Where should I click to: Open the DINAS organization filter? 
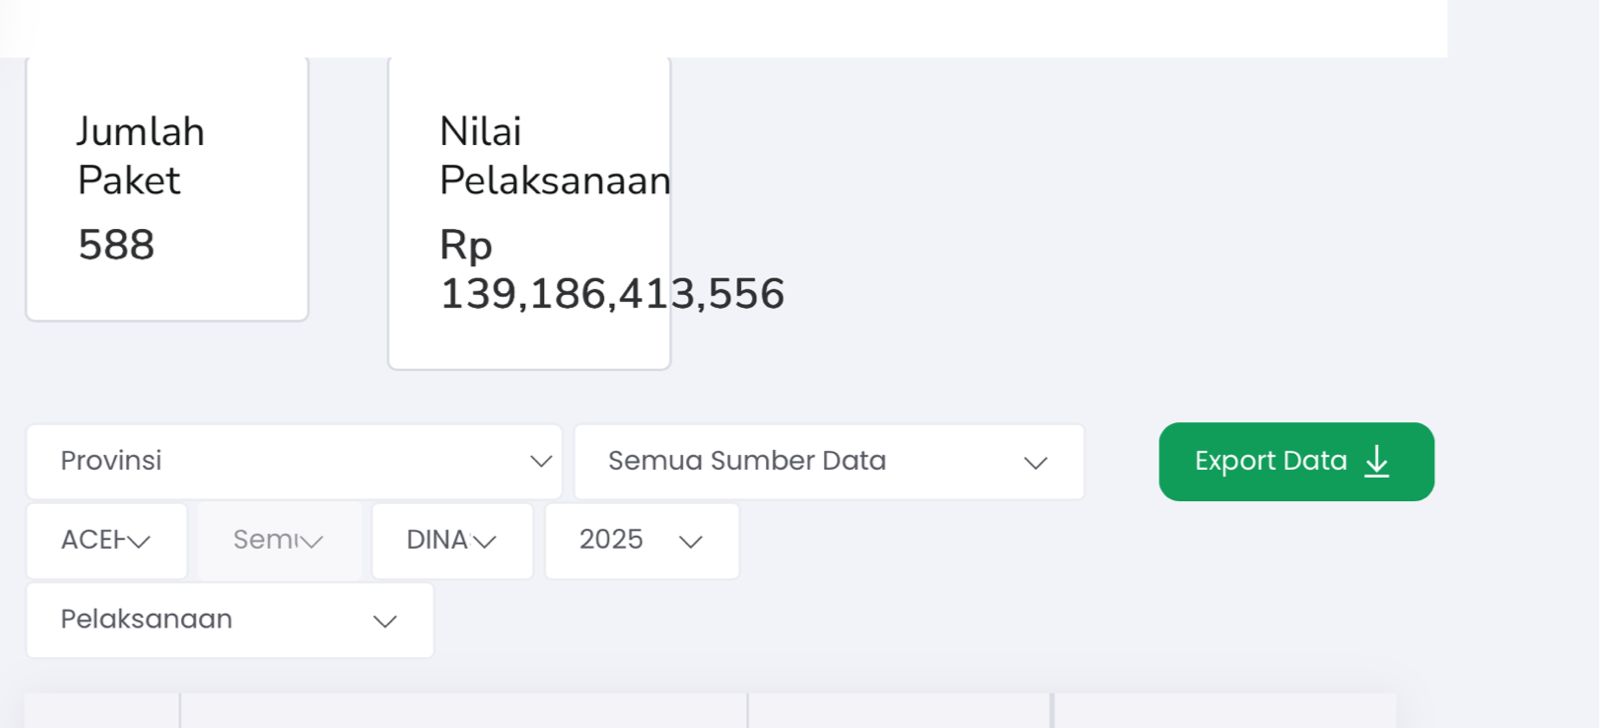pyautogui.click(x=452, y=541)
